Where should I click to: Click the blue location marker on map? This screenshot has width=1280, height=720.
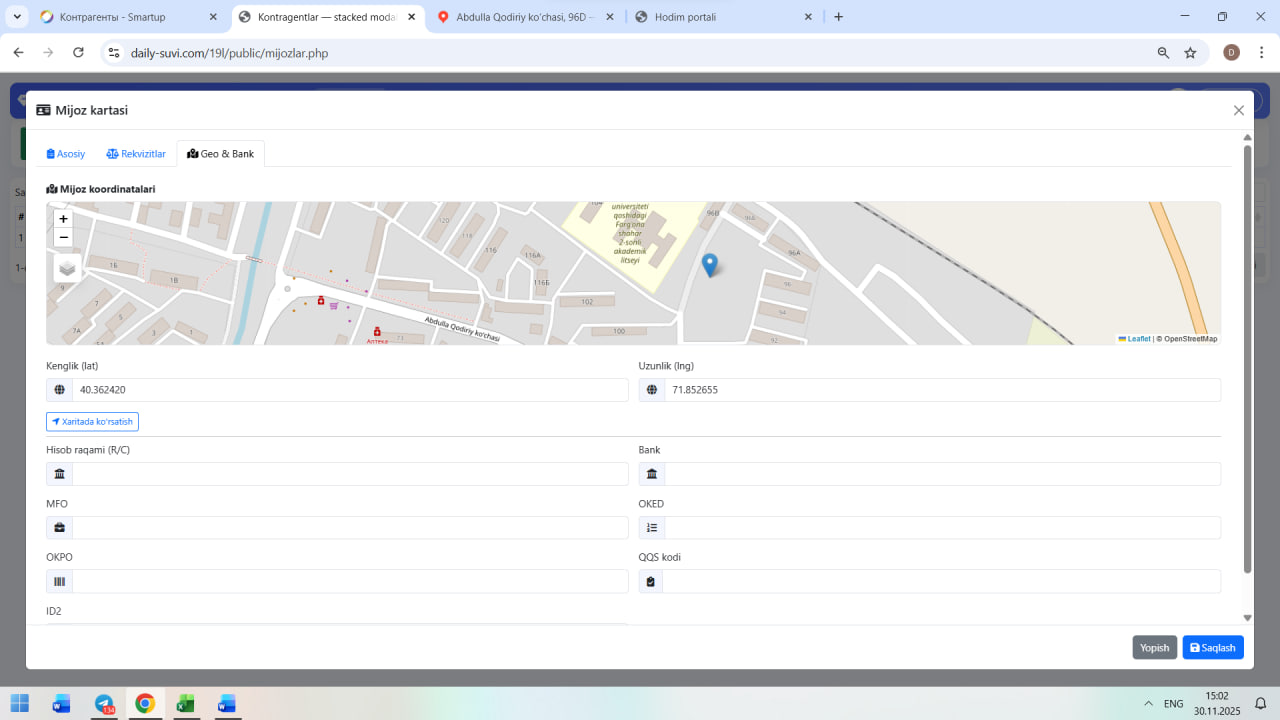pyautogui.click(x=710, y=265)
